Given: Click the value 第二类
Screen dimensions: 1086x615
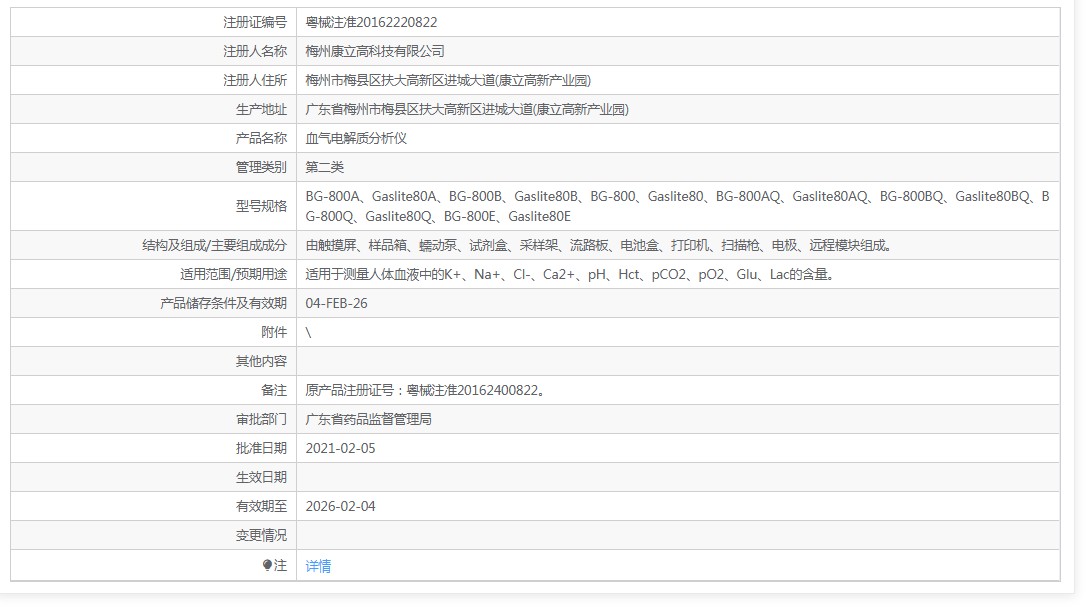Looking at the screenshot, I should pyautogui.click(x=324, y=168).
